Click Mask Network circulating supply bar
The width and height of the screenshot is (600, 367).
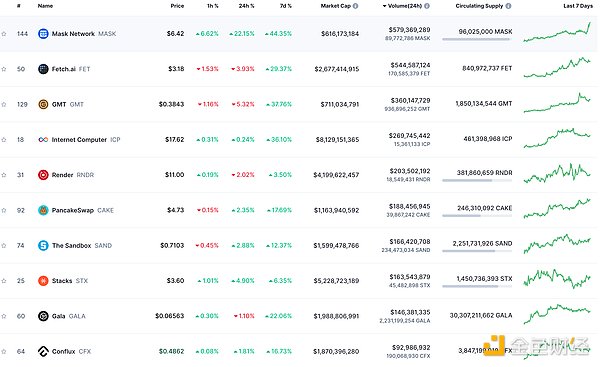tap(477, 39)
